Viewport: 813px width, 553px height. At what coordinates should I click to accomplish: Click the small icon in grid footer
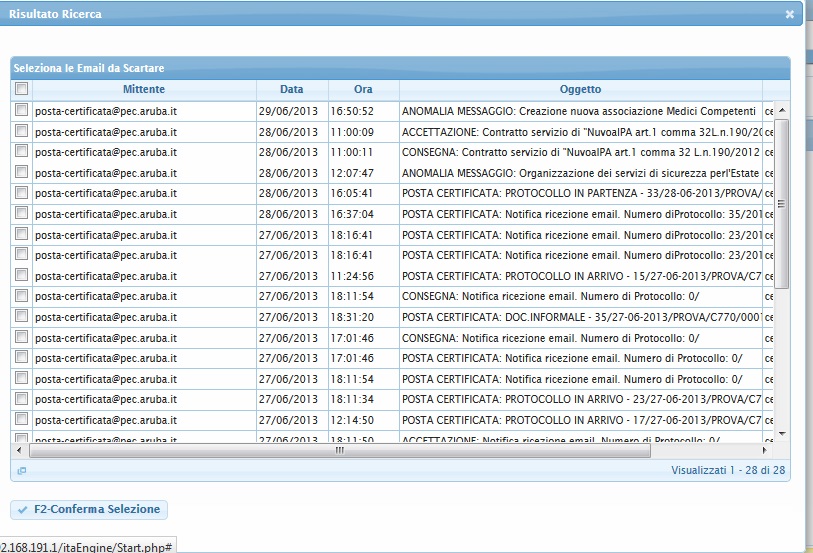(21, 470)
